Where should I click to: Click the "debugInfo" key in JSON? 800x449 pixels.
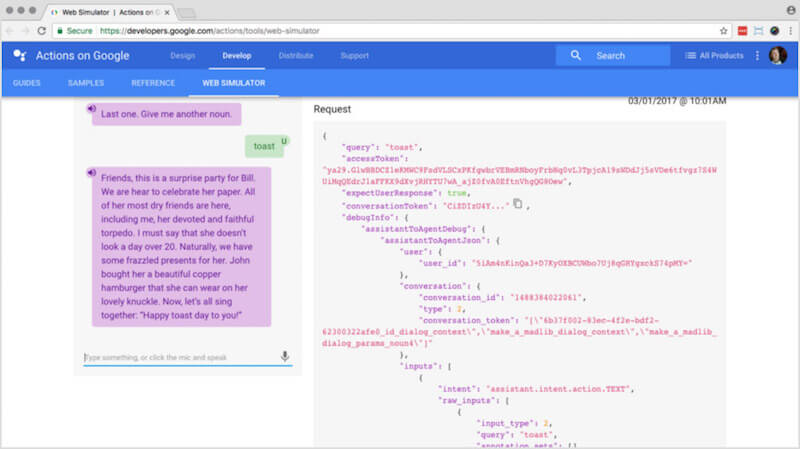370,217
